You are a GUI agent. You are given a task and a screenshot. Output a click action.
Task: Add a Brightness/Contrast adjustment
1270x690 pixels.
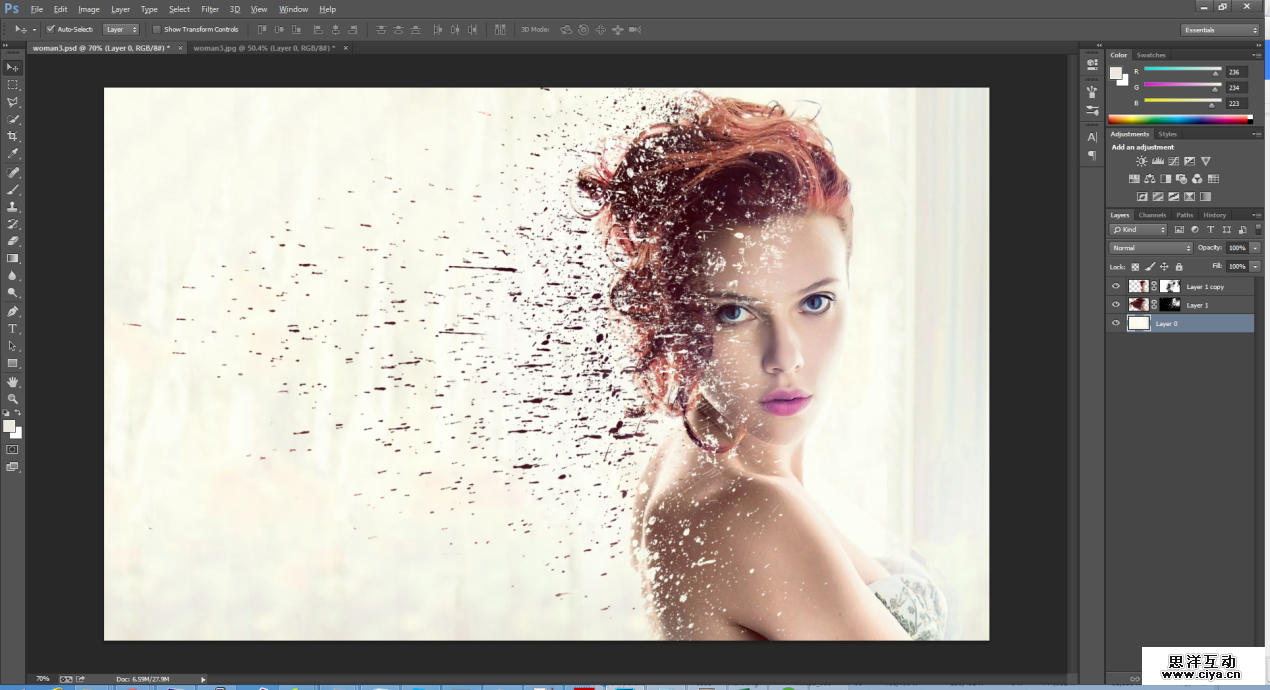tap(1141, 161)
